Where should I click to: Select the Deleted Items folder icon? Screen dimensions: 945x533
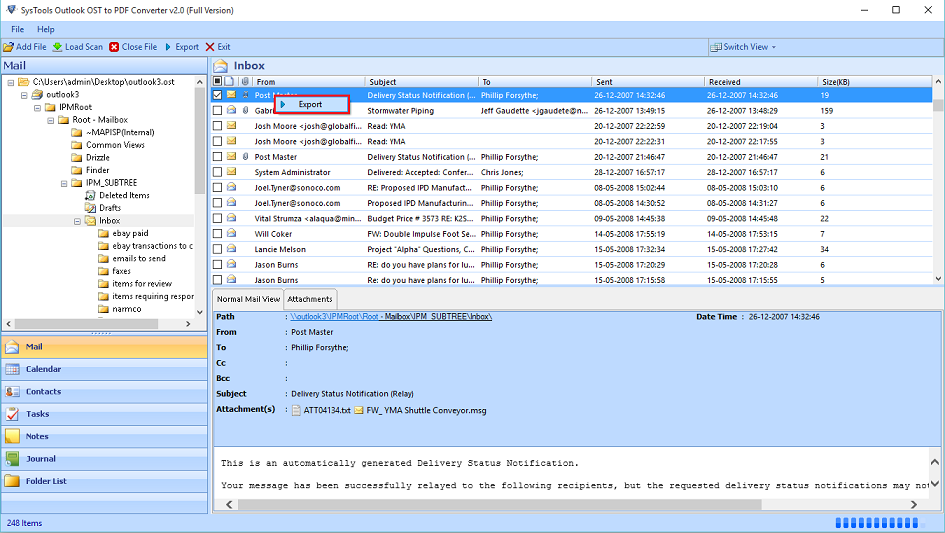pyautogui.click(x=90, y=195)
